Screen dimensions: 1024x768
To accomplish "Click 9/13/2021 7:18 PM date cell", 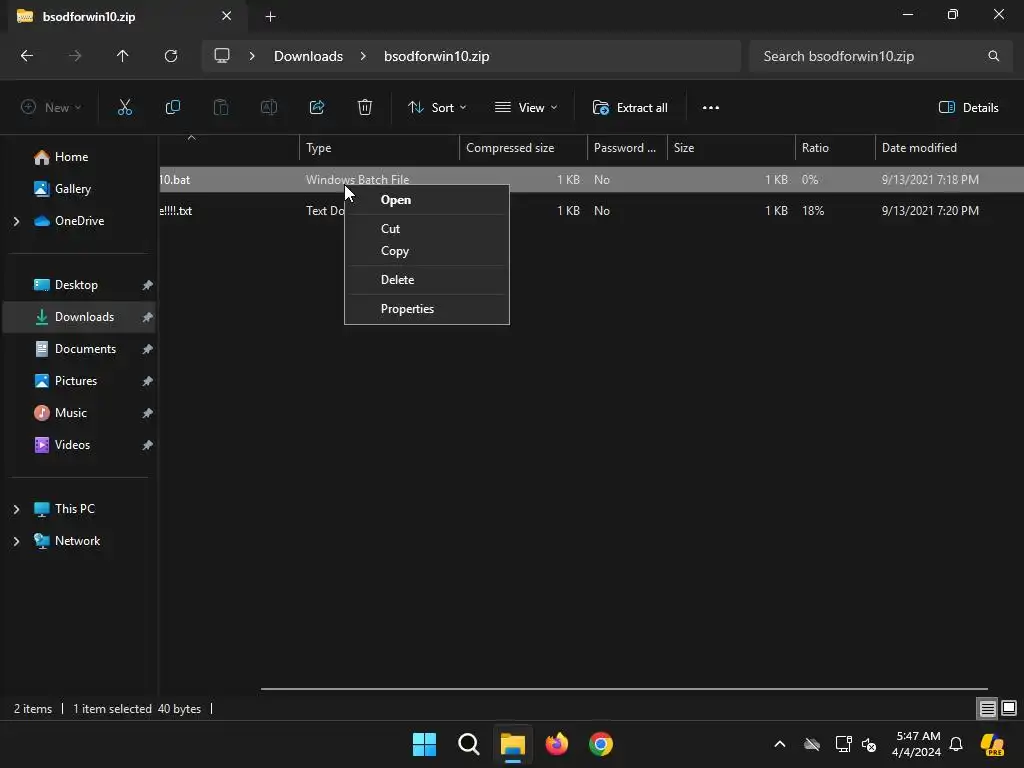I will (x=930, y=180).
